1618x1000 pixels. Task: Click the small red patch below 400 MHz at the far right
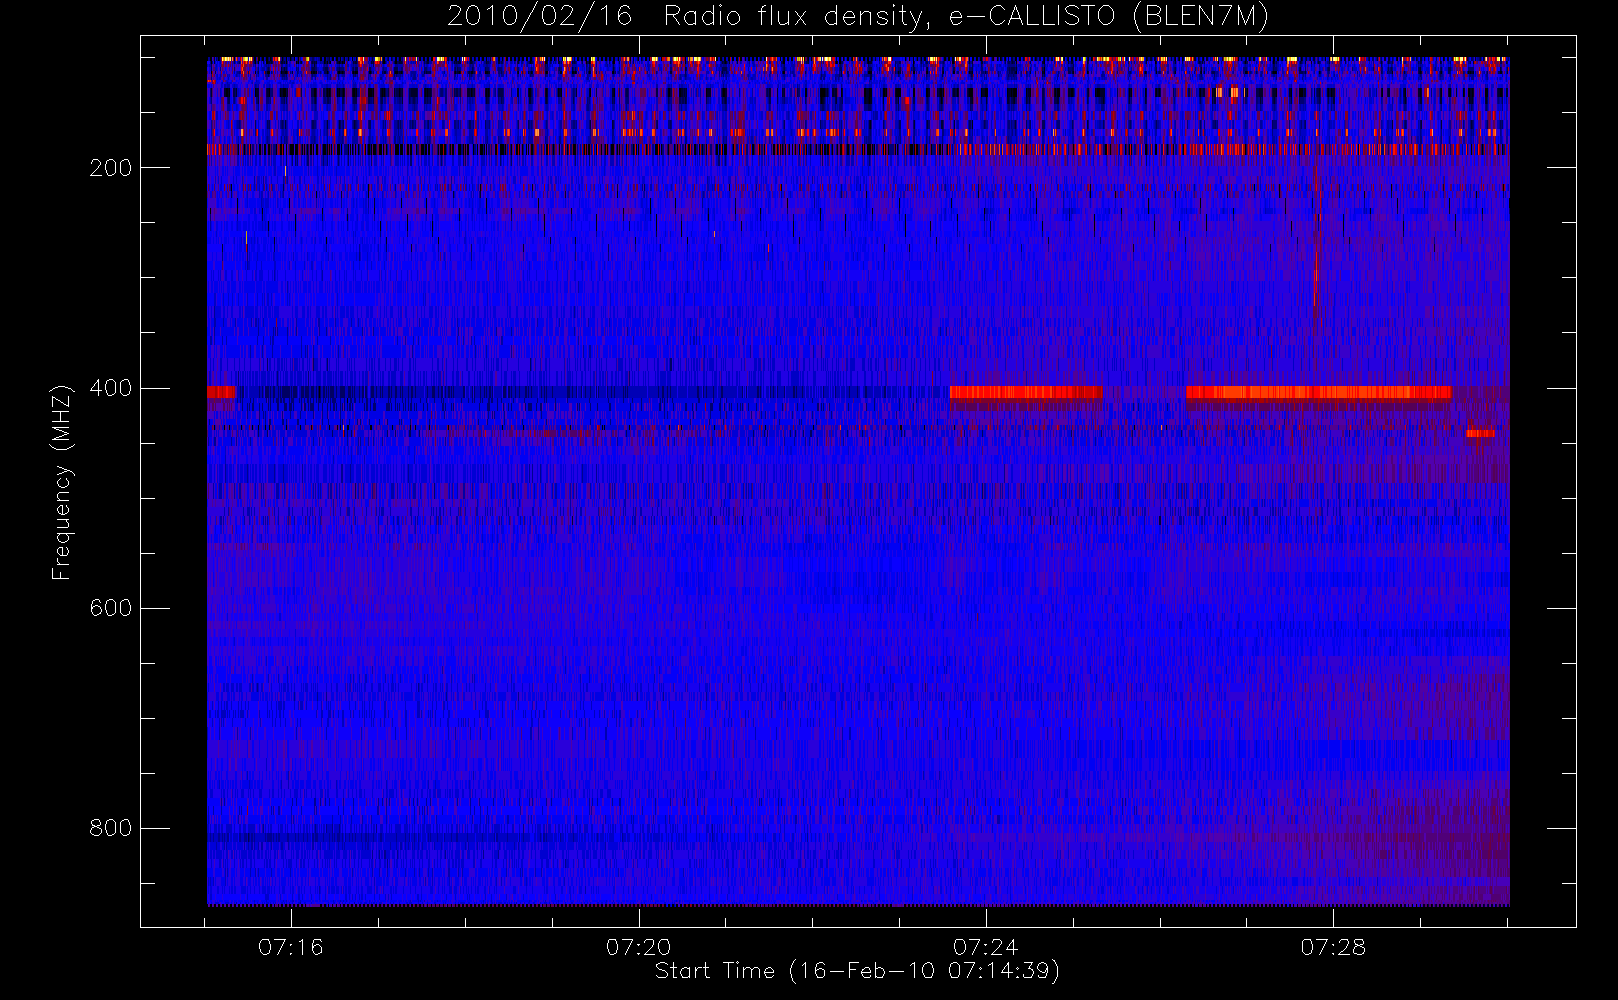[x=1480, y=434]
